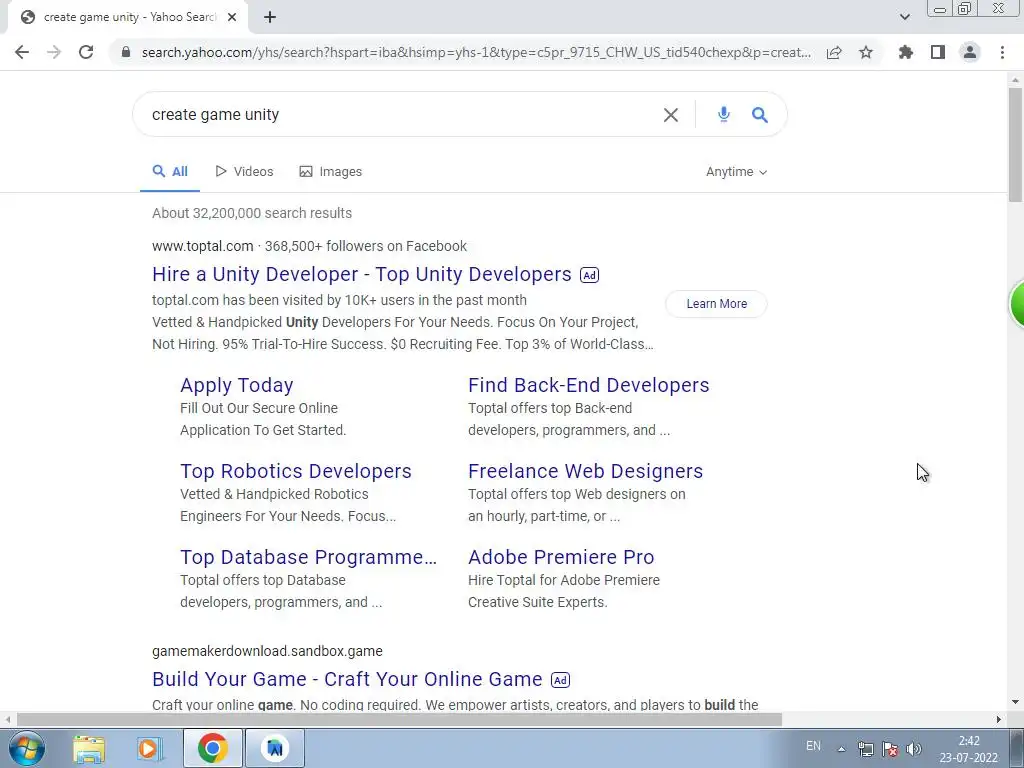Click the Learn More button
1024x768 pixels.
pyautogui.click(x=716, y=304)
